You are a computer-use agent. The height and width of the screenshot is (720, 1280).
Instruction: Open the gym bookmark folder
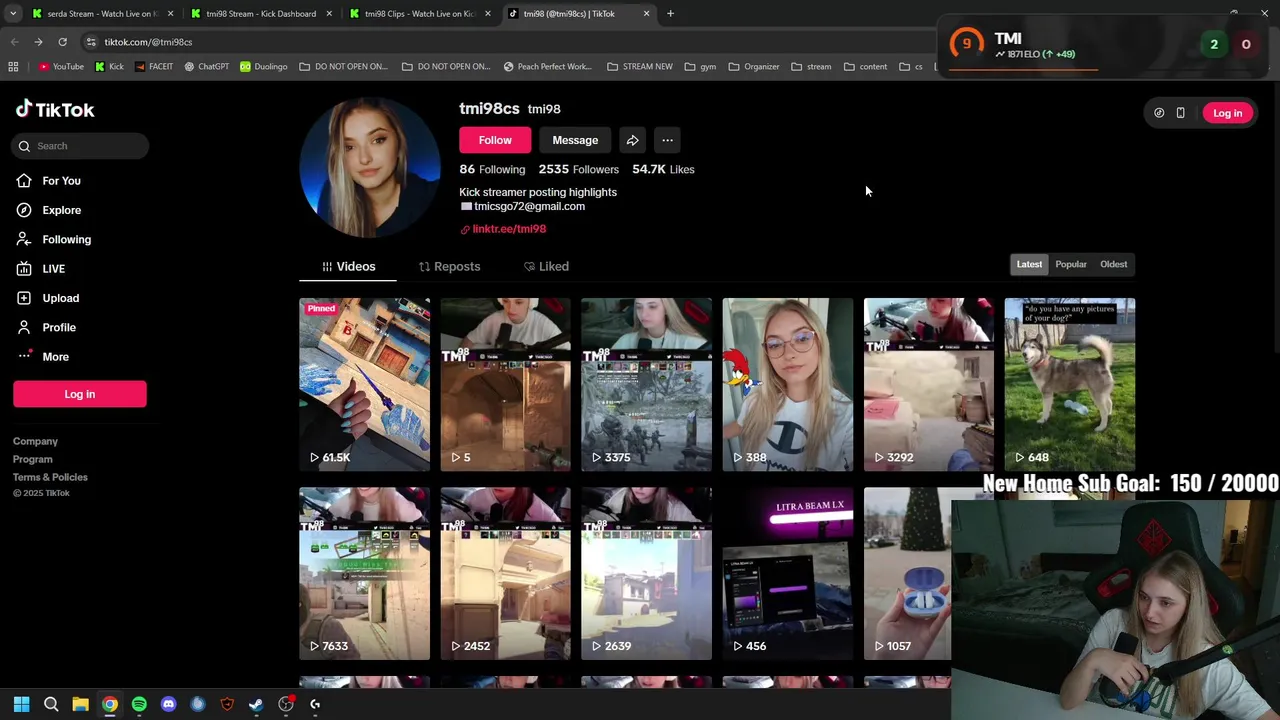click(700, 67)
